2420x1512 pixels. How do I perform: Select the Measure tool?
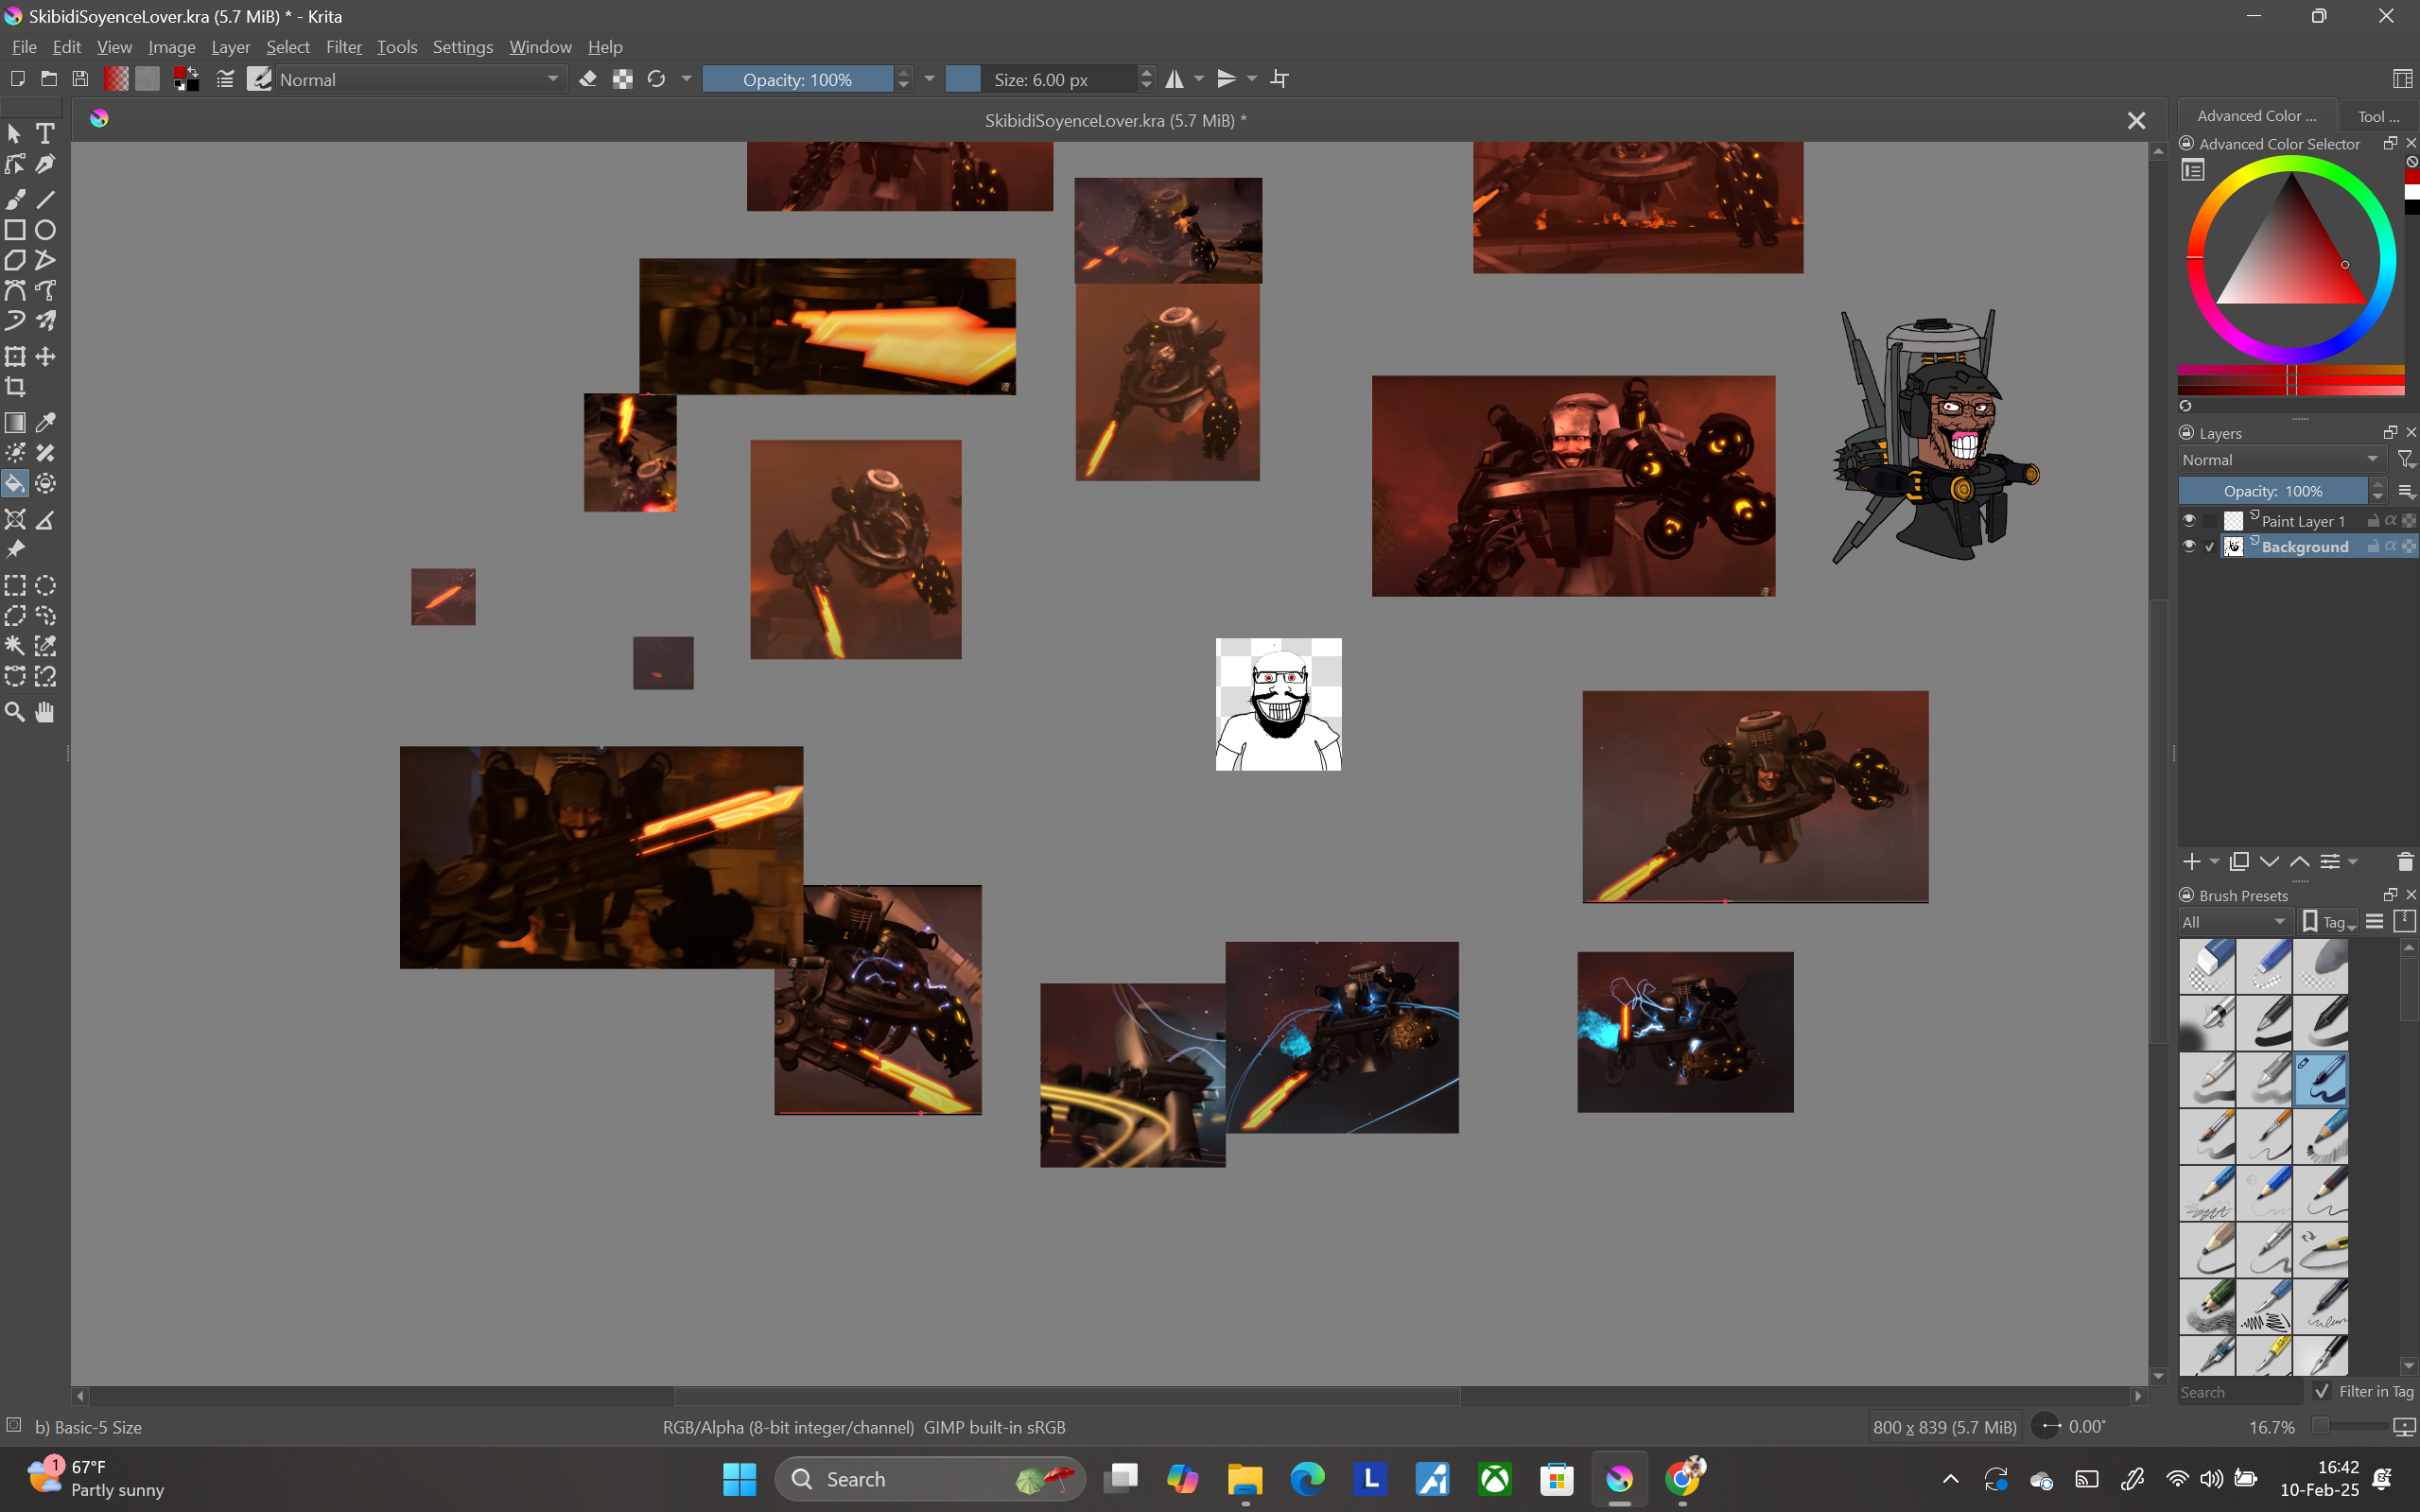point(45,520)
